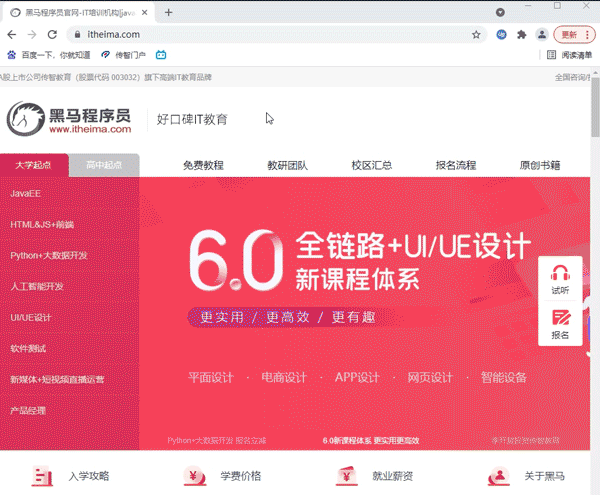Open the Chrome profile avatar icon
This screenshot has height=495, width=600.
pos(542,34)
